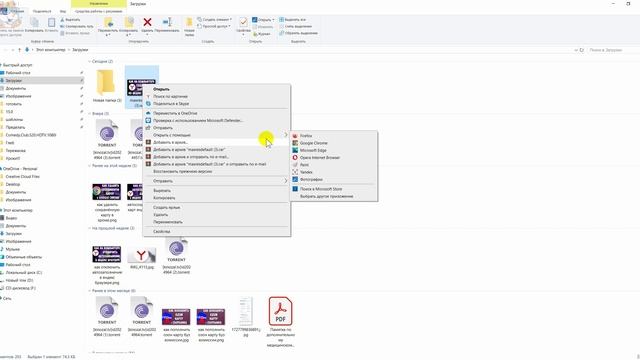Image resolution: width=640 pixels, height=360 pixels.
Task: Choose Переместить в OneDrive entry
Action: [175, 113]
